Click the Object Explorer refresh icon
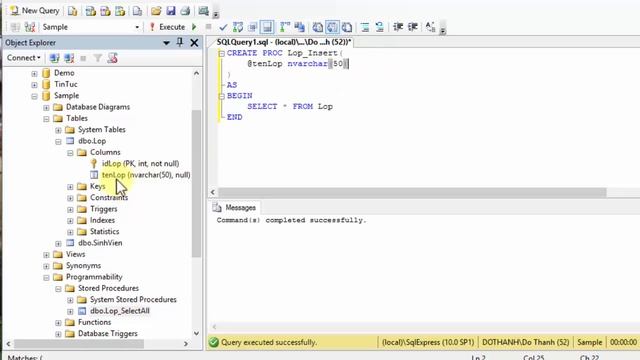 pyautogui.click(x=113, y=58)
